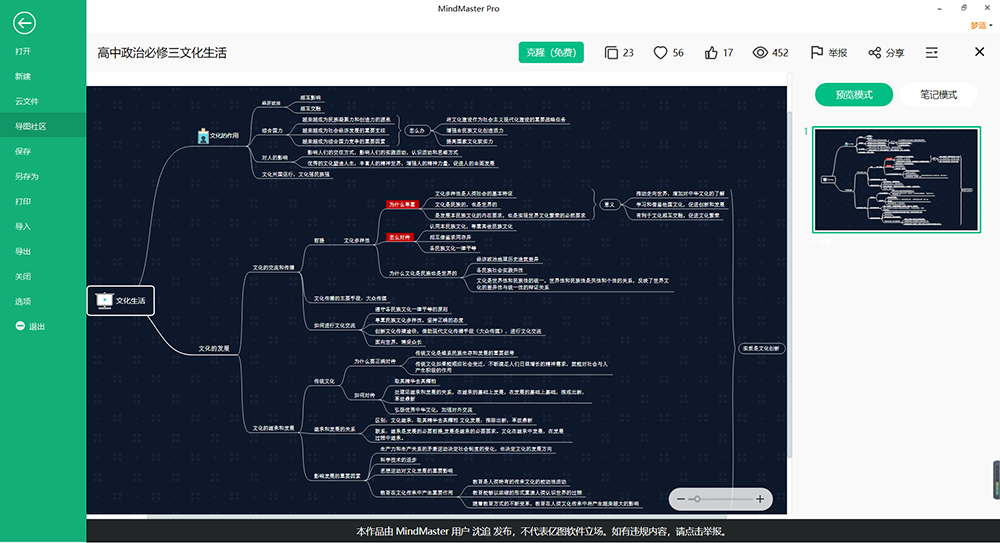Click the 综合国力 node
This screenshot has height=543, width=1000.
coord(272,130)
